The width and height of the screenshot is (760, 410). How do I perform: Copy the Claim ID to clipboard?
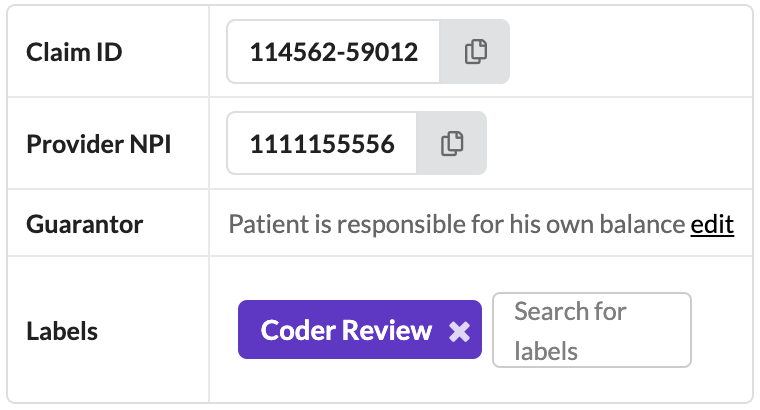pyautogui.click(x=475, y=52)
